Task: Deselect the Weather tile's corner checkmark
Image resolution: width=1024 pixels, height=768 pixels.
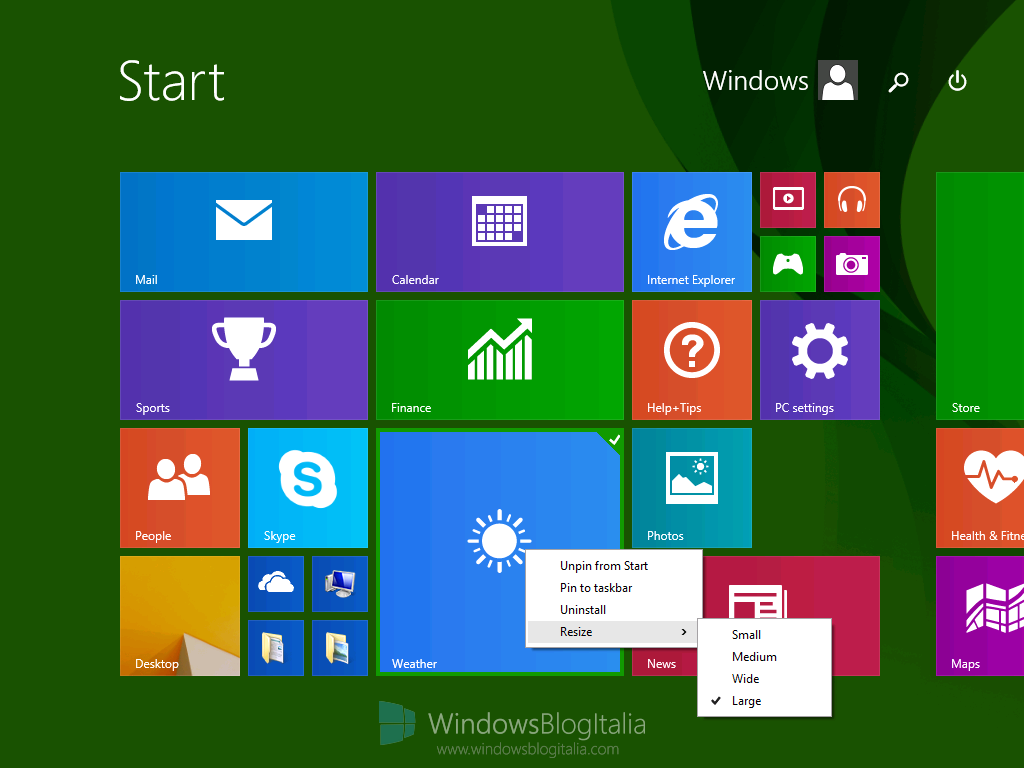Action: coord(614,440)
